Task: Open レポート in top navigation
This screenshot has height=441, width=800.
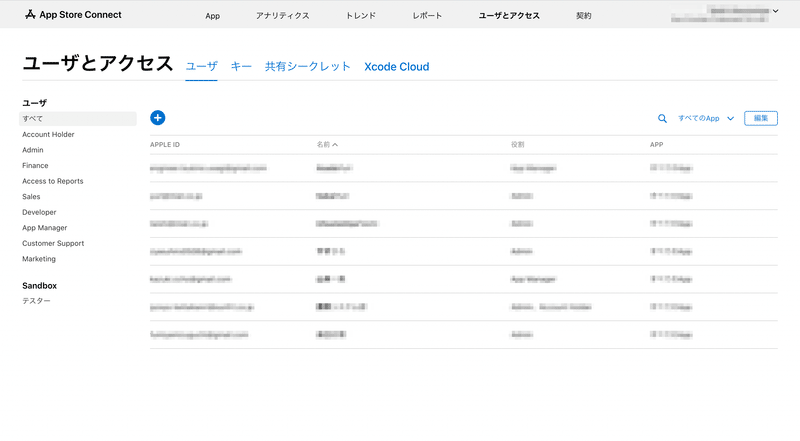Action: (x=427, y=16)
